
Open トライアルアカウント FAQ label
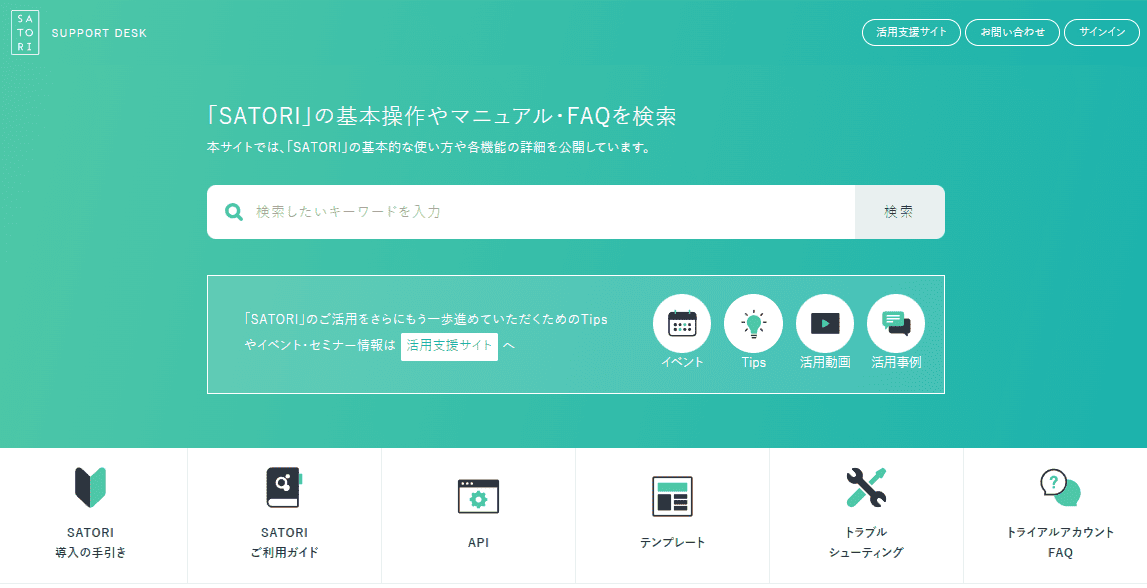point(1060,543)
